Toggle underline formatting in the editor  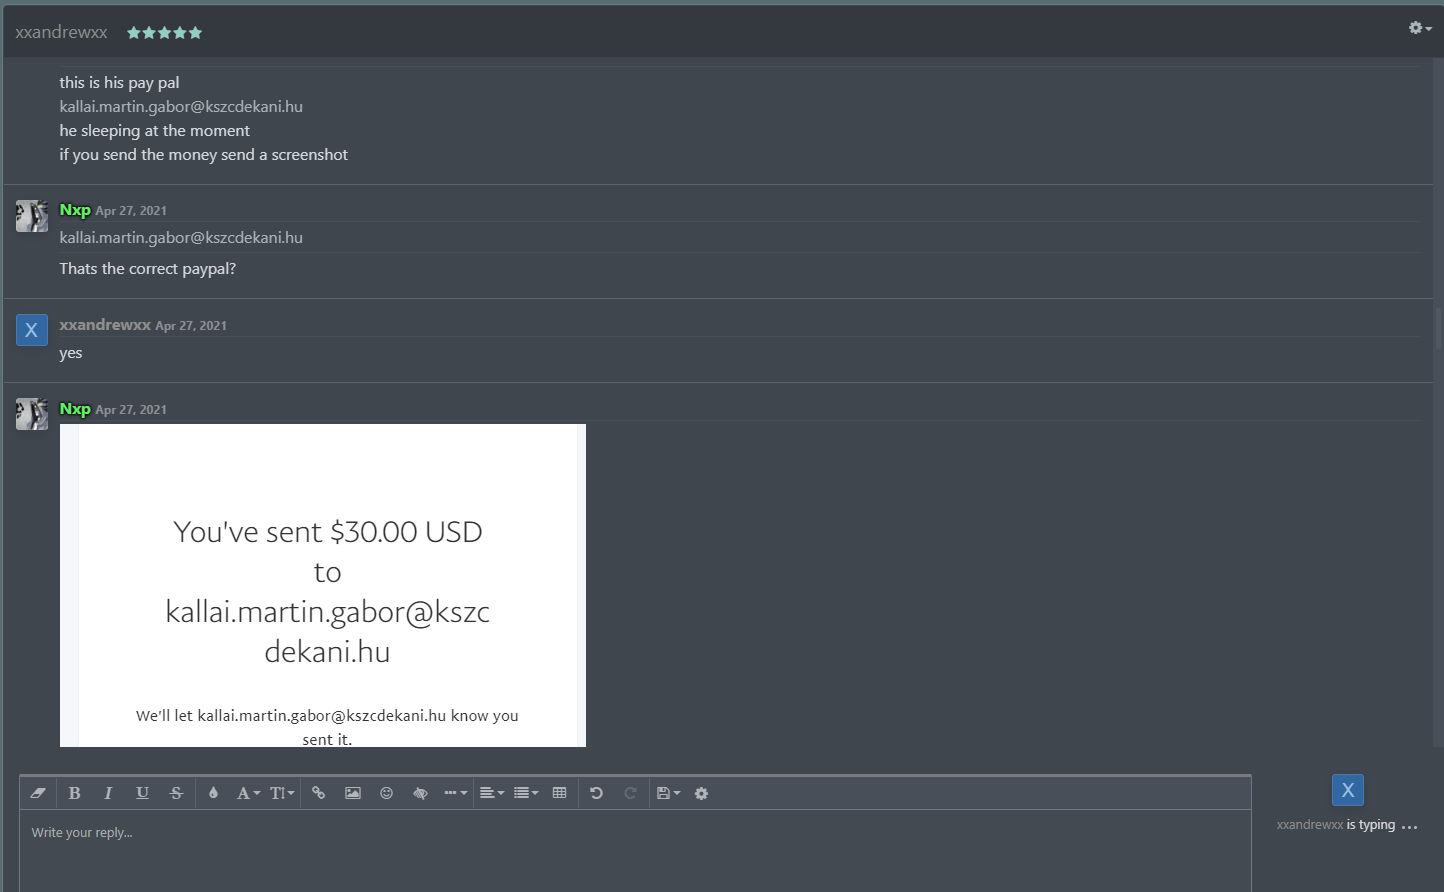142,793
